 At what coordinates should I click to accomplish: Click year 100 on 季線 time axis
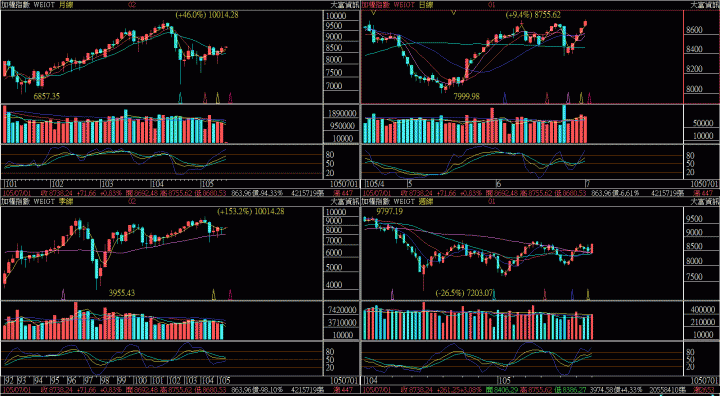pyautogui.click(x=141, y=380)
